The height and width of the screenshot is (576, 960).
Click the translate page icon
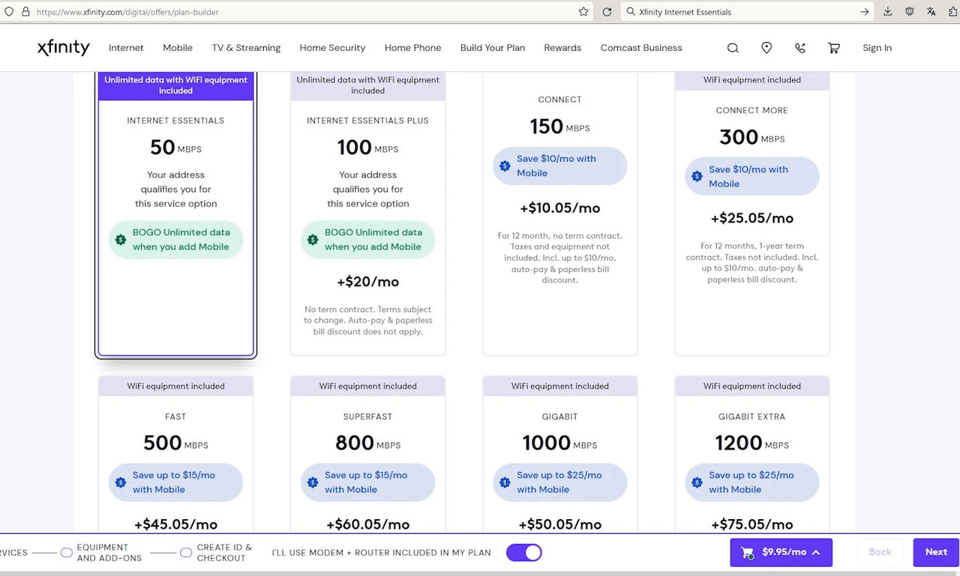coord(931,12)
